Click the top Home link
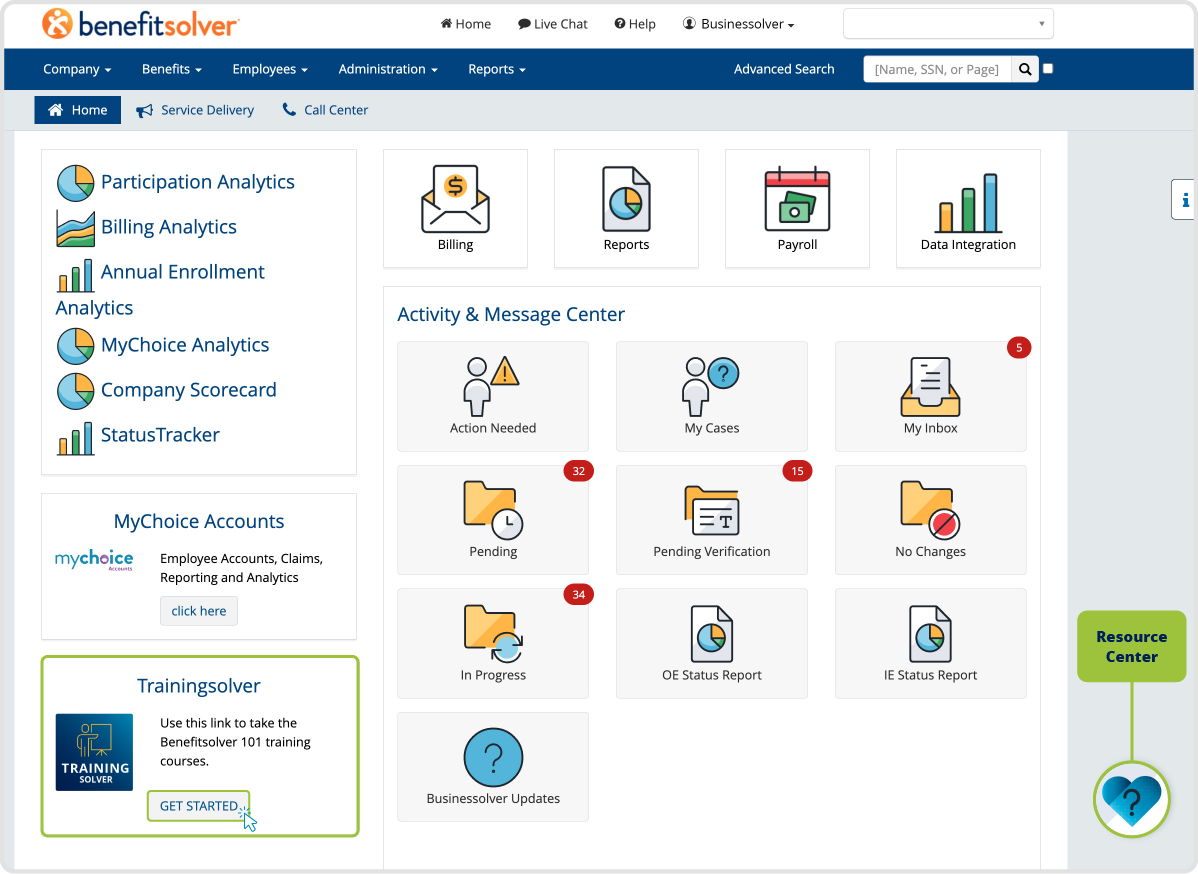 click(x=466, y=24)
